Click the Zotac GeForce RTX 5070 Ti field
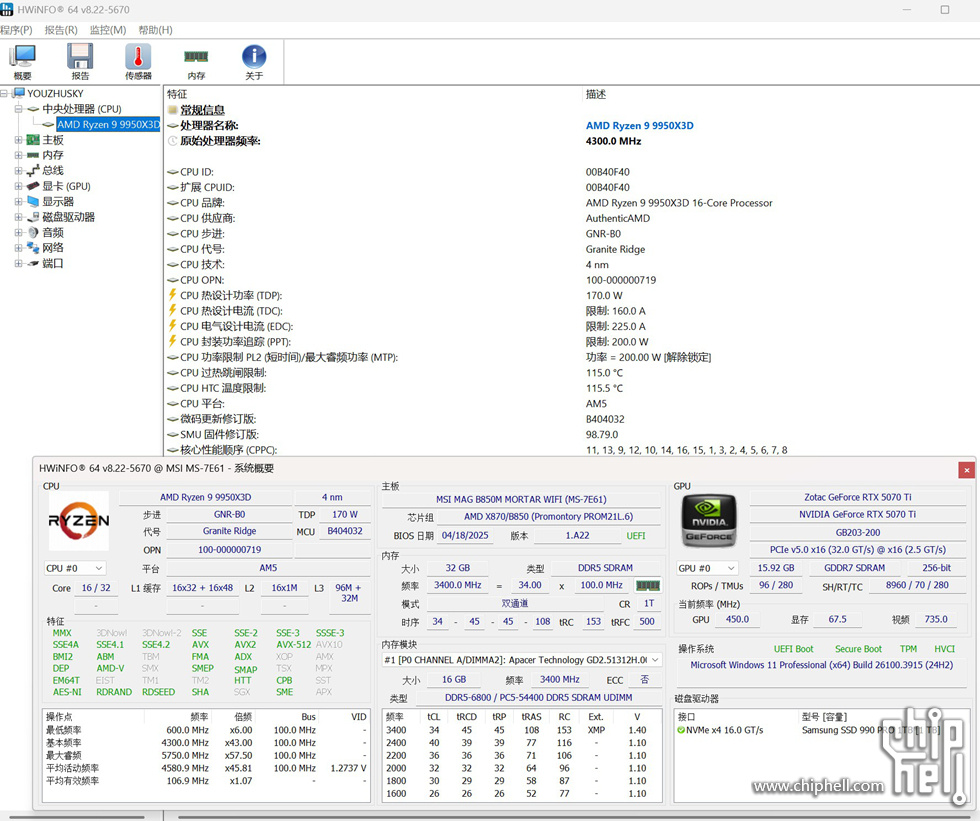 pos(858,497)
